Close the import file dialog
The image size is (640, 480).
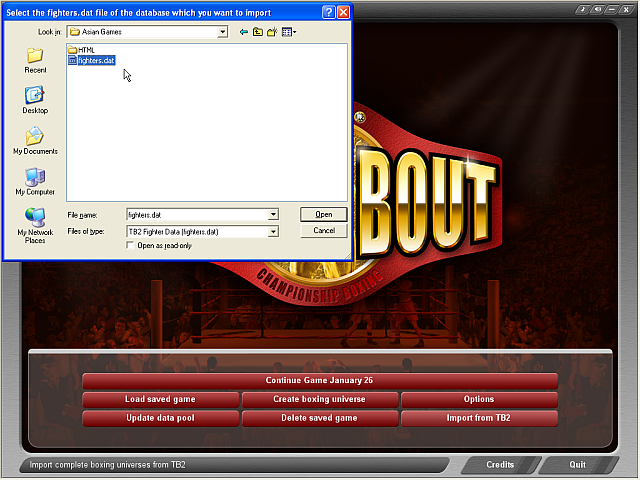[x=344, y=13]
